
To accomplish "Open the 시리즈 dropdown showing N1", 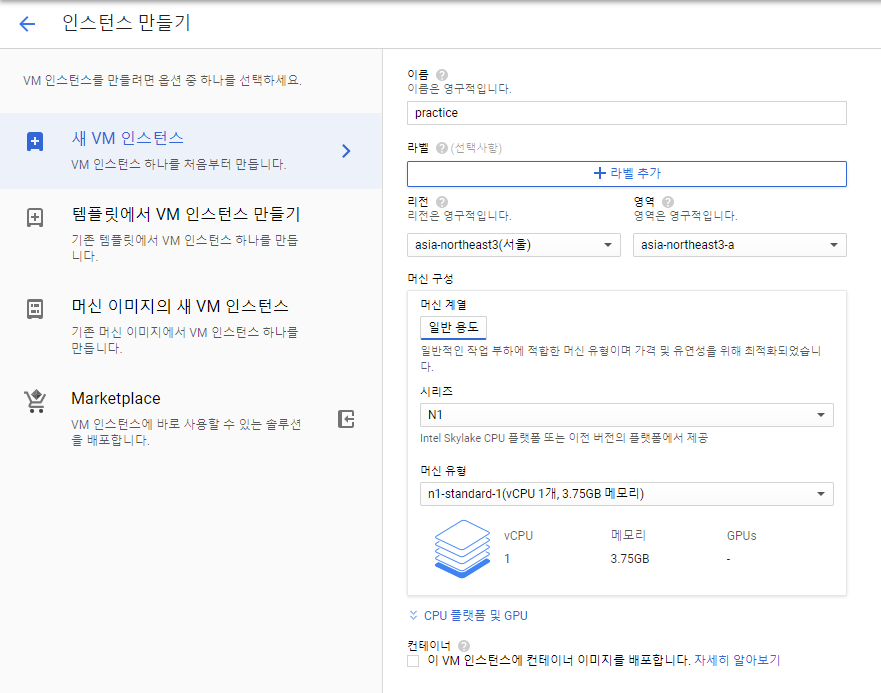I will pos(626,415).
